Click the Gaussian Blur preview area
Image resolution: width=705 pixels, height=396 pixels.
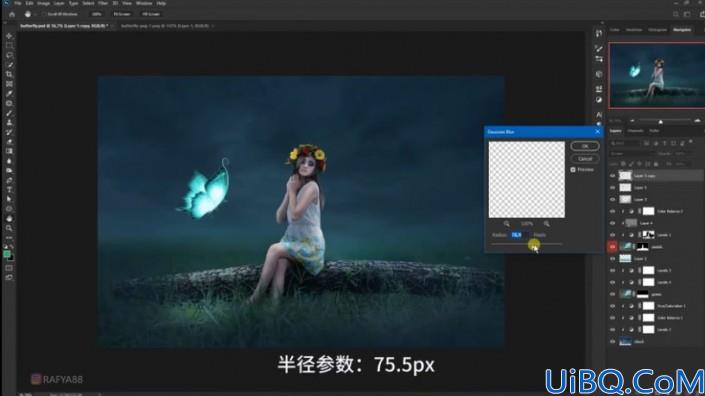click(527, 179)
